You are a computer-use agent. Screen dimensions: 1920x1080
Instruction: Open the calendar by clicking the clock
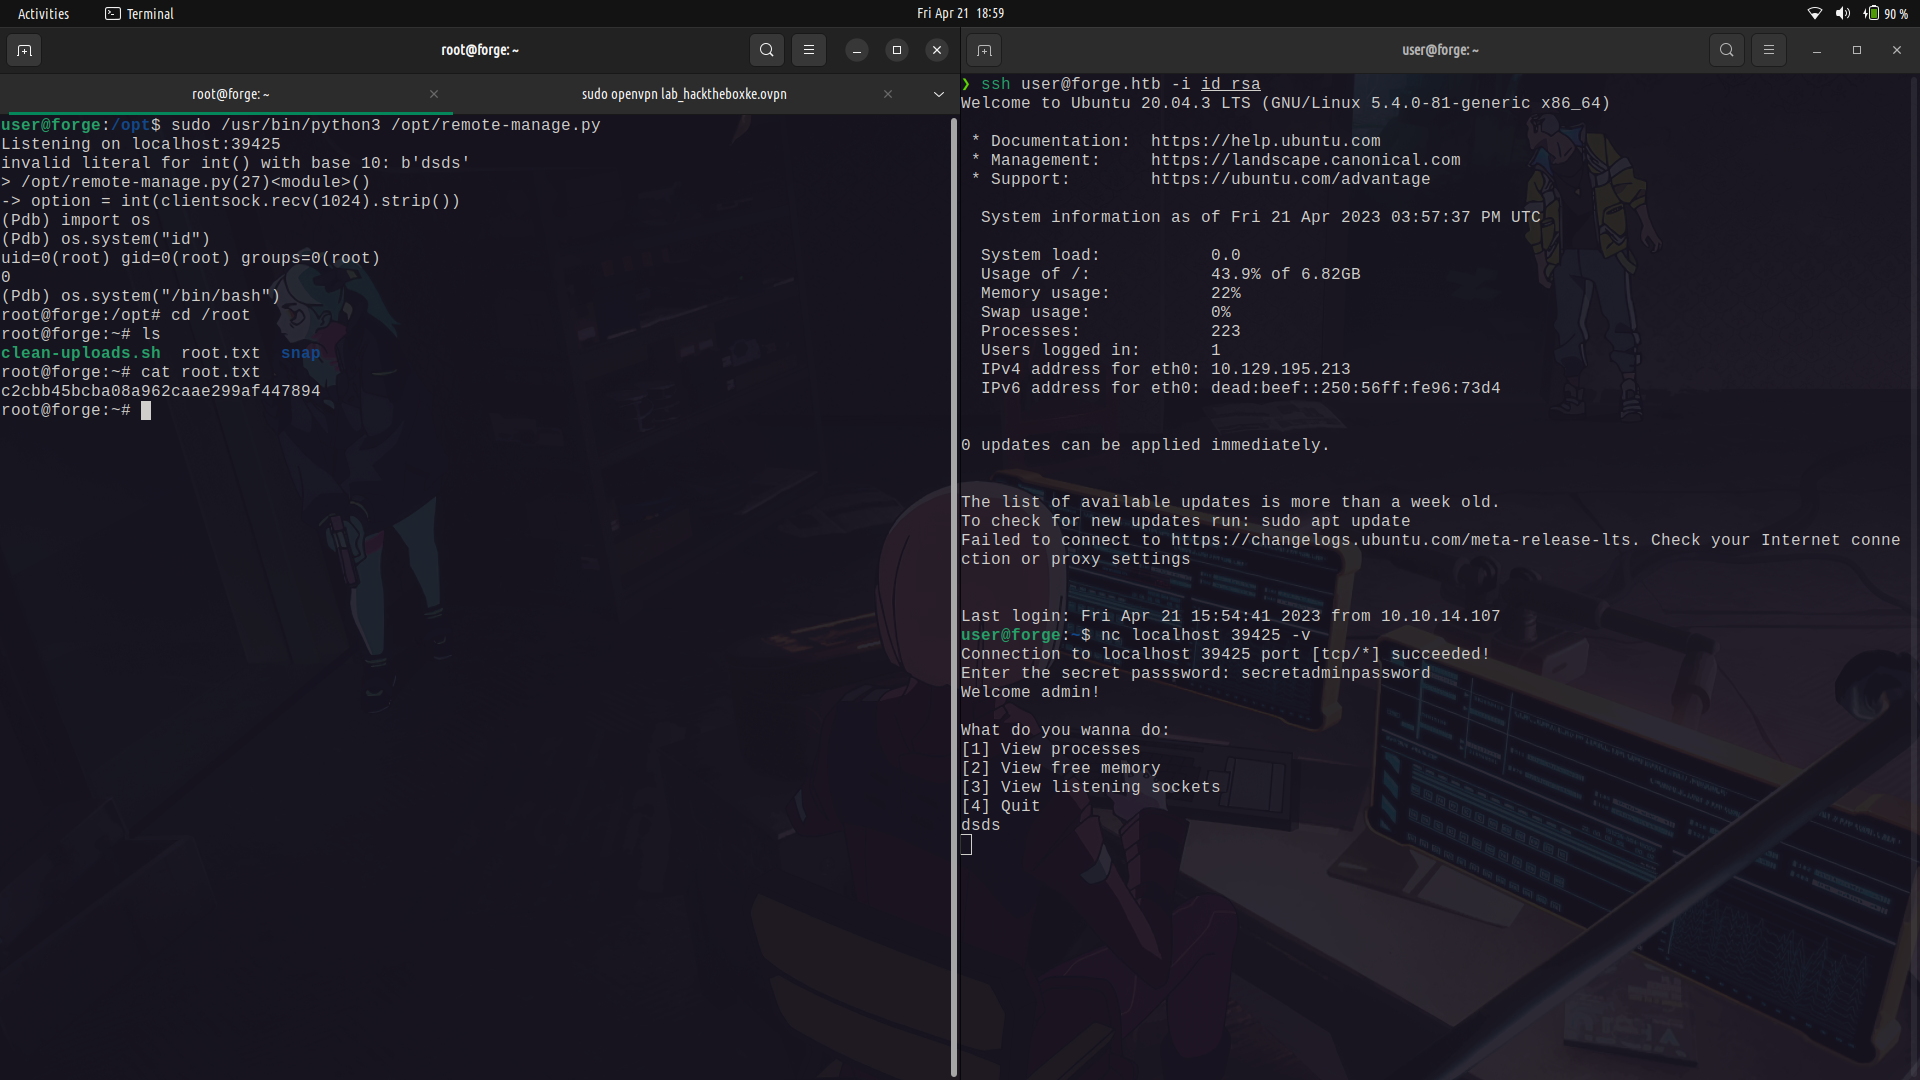click(960, 13)
